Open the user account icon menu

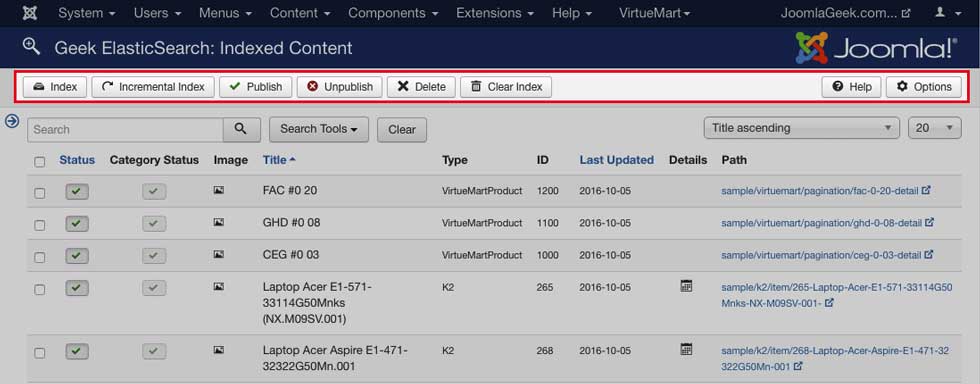(948, 13)
